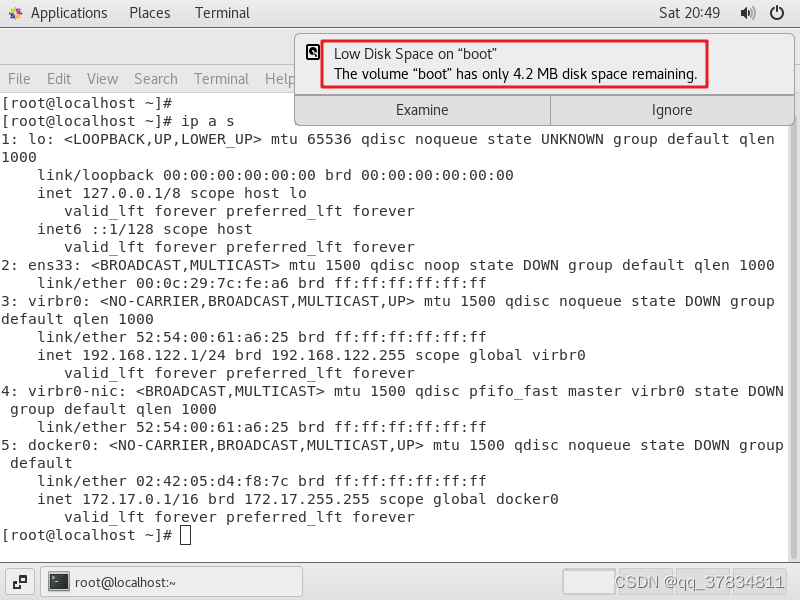The image size is (800, 600).
Task: Open the Terminal menu in the top bar
Action: (221, 13)
